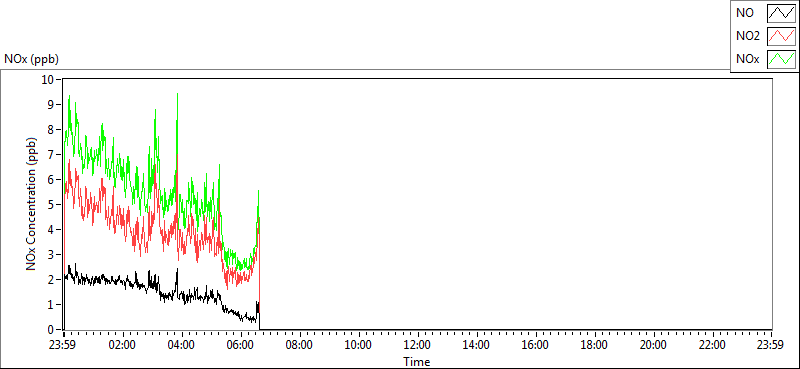The width and height of the screenshot is (800, 369).
Task: Click the 18:00 time axis label
Action: coord(594,344)
